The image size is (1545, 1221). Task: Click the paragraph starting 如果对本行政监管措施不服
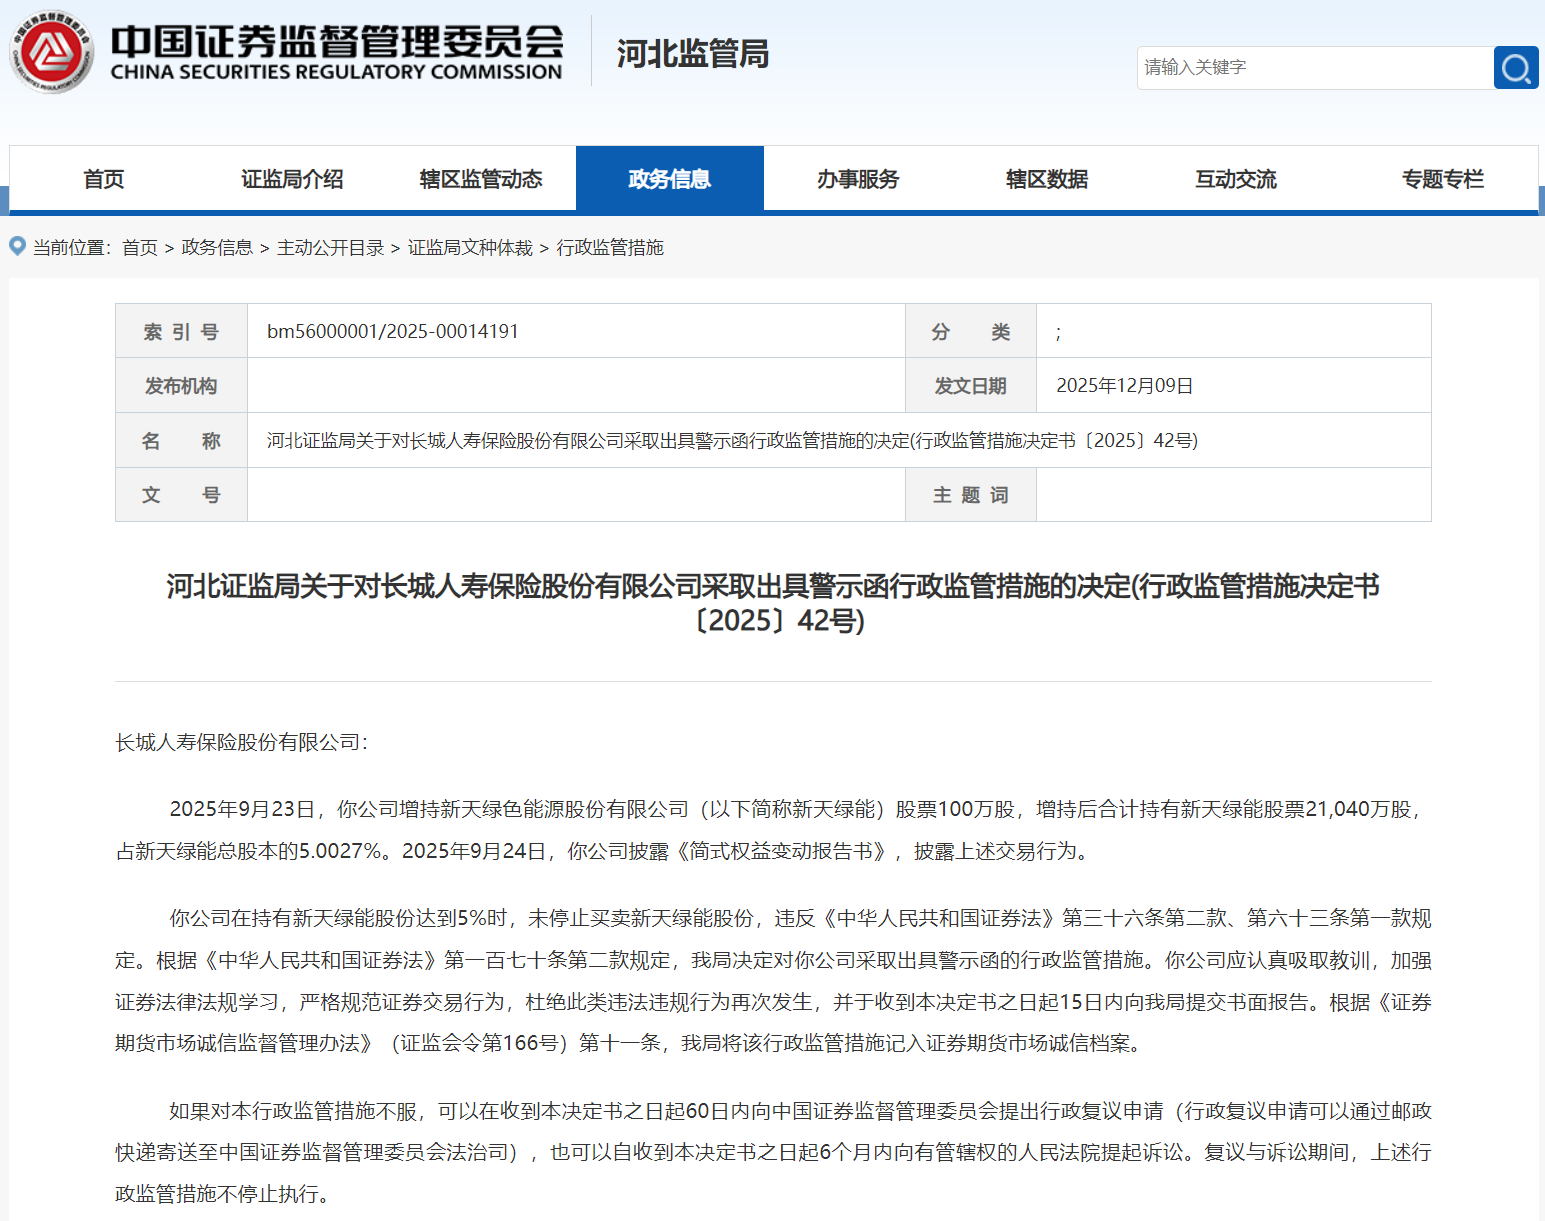tap(773, 1152)
